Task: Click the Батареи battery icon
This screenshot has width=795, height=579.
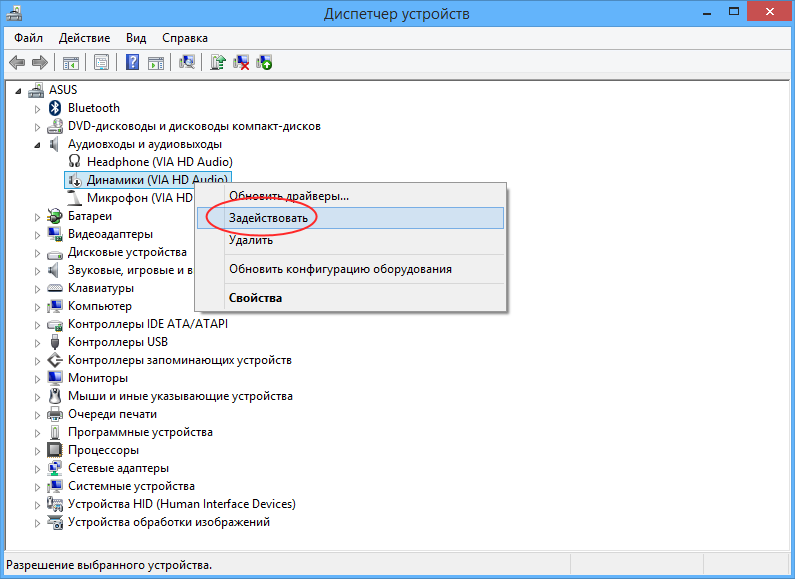Action: 55,216
